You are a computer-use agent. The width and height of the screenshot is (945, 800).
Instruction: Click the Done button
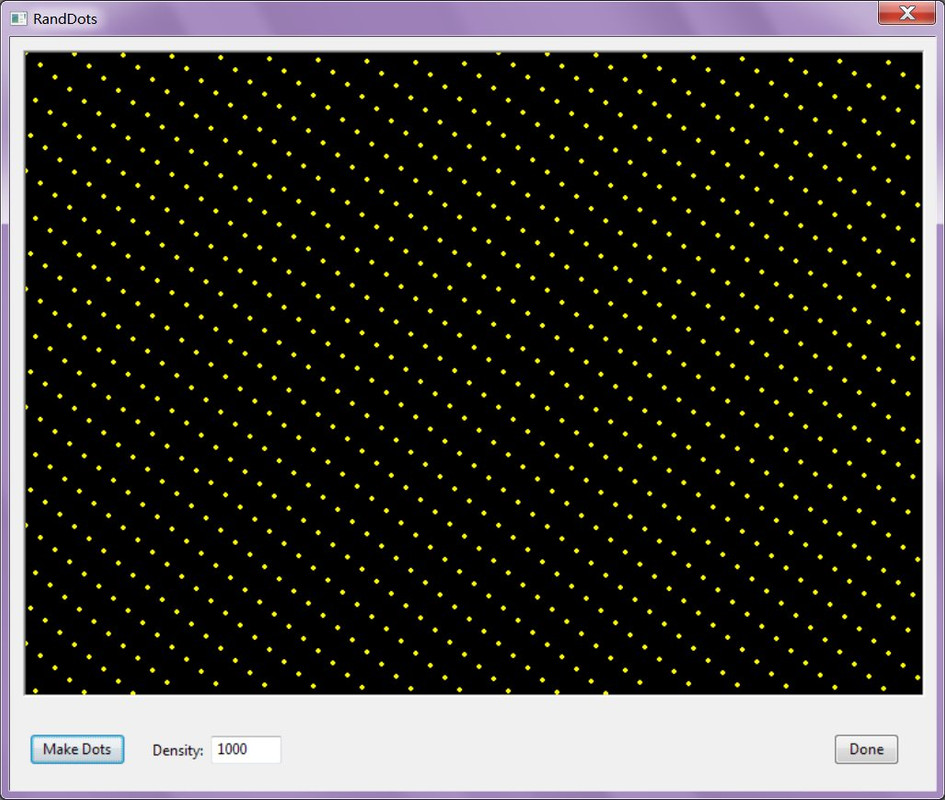[x=866, y=749]
